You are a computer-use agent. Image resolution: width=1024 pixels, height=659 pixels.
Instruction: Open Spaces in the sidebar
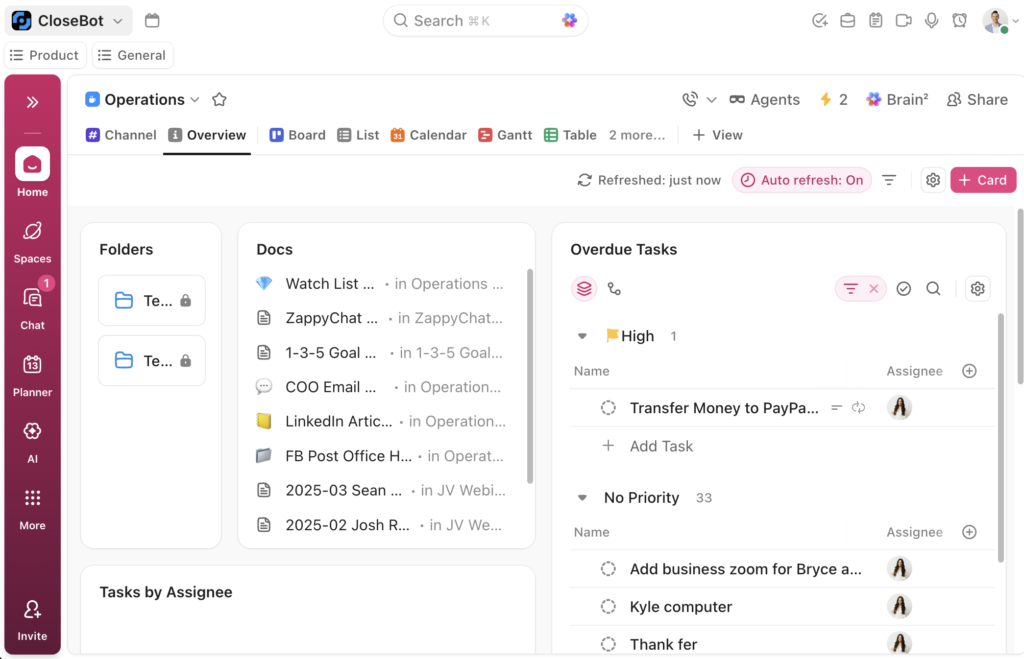coord(32,242)
